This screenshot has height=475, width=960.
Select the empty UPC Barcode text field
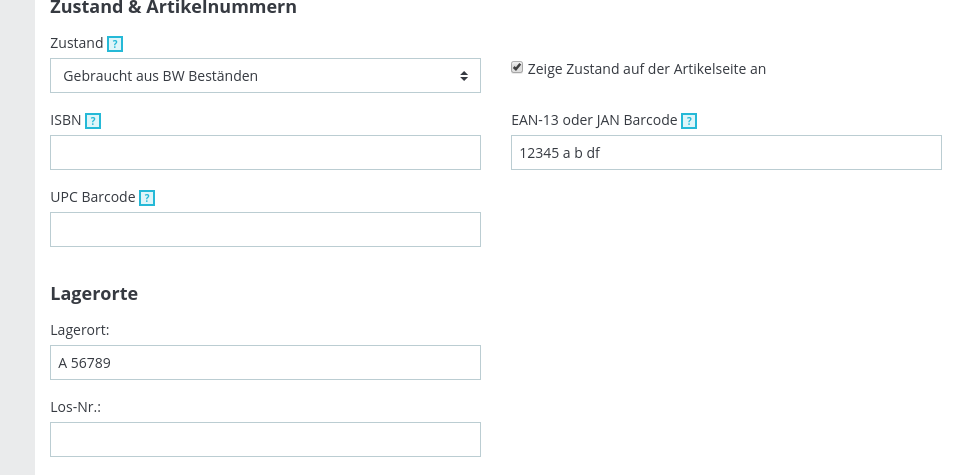tap(265, 230)
